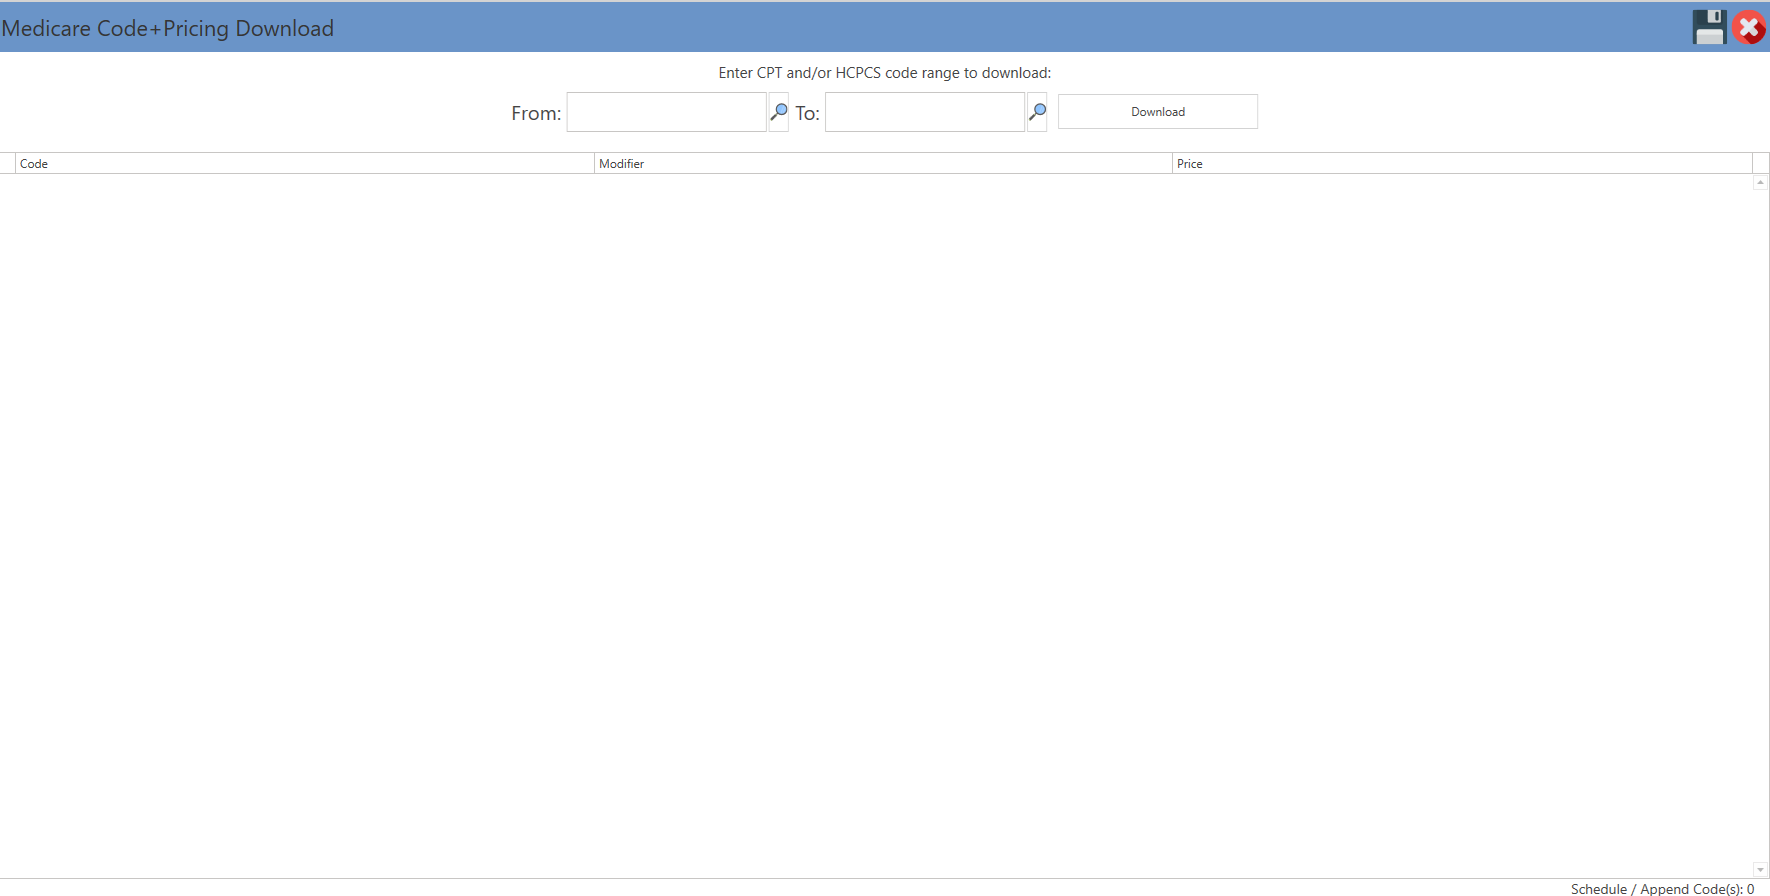Click the scrollbar up arrow
The height and width of the screenshot is (896, 1770).
point(1761,182)
